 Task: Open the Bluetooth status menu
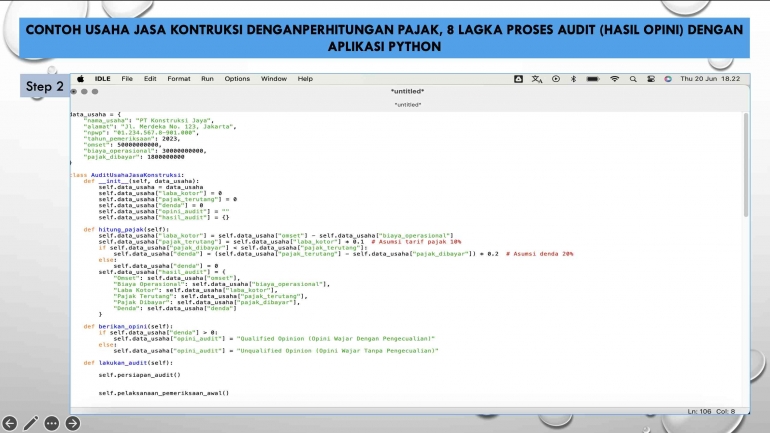click(x=573, y=79)
